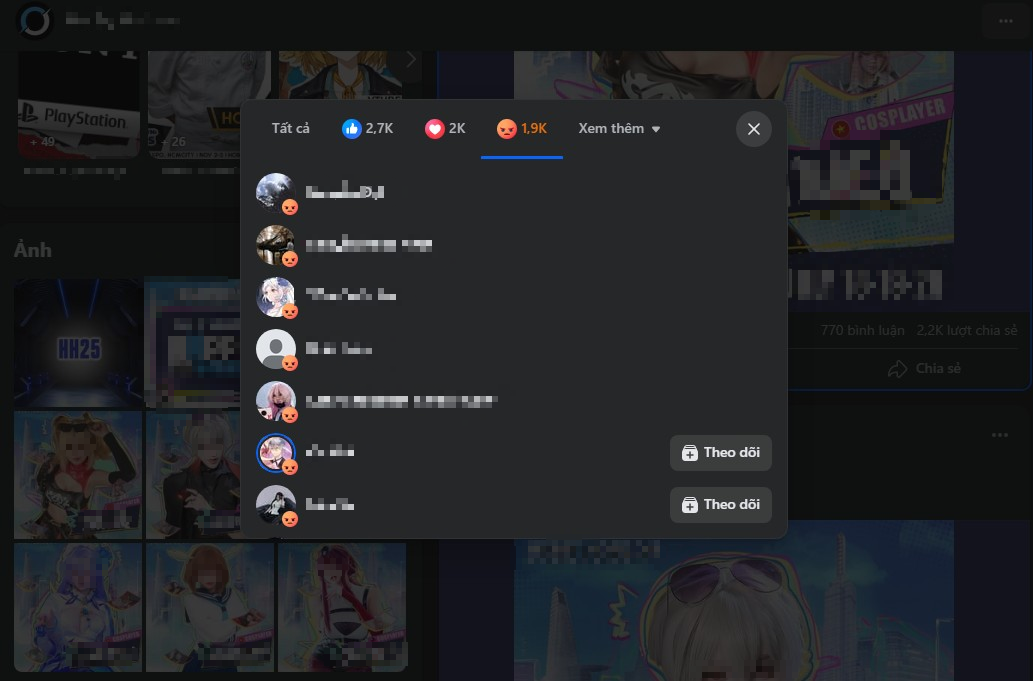Screen dimensions: 1033x681
Task: Open the second user's avatar in list
Action: click(x=276, y=244)
